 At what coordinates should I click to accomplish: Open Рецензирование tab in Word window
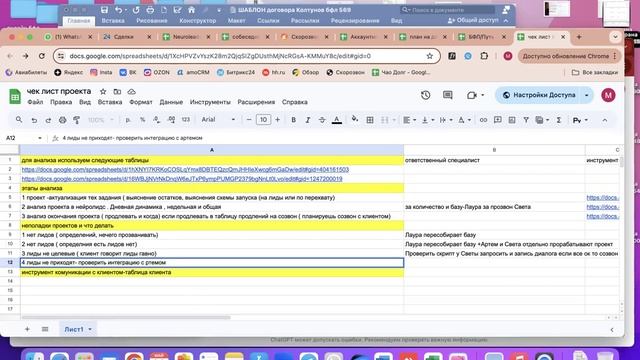(355, 20)
